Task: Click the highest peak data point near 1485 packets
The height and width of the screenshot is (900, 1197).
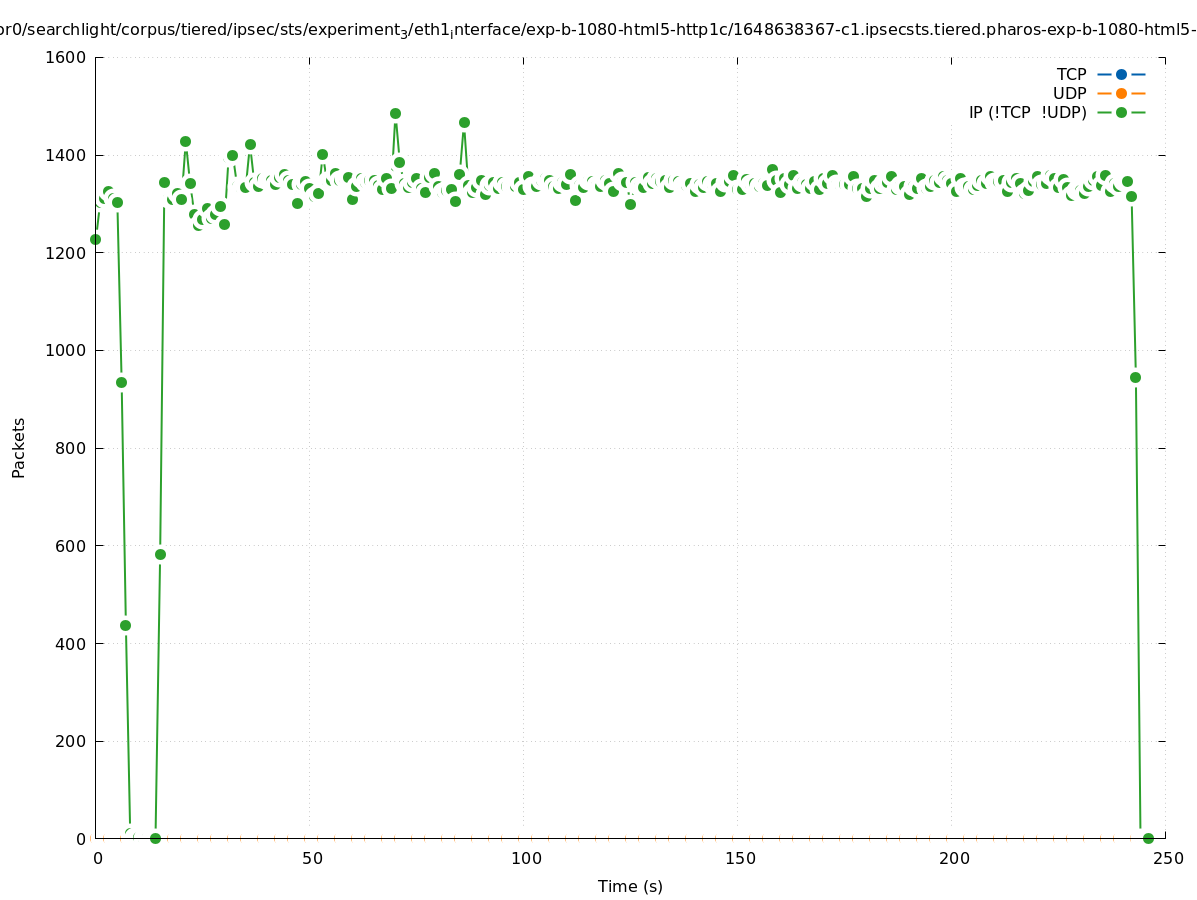Action: [395, 114]
